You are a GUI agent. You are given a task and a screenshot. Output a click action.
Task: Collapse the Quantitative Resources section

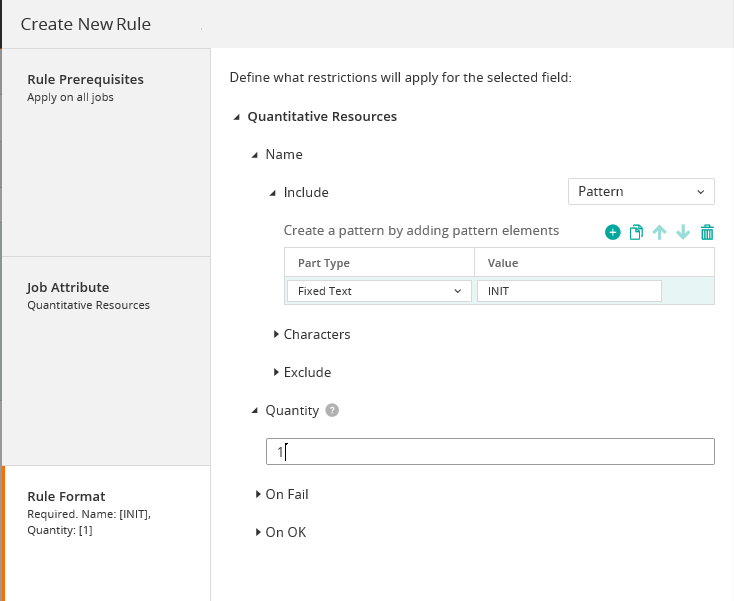pos(237,117)
